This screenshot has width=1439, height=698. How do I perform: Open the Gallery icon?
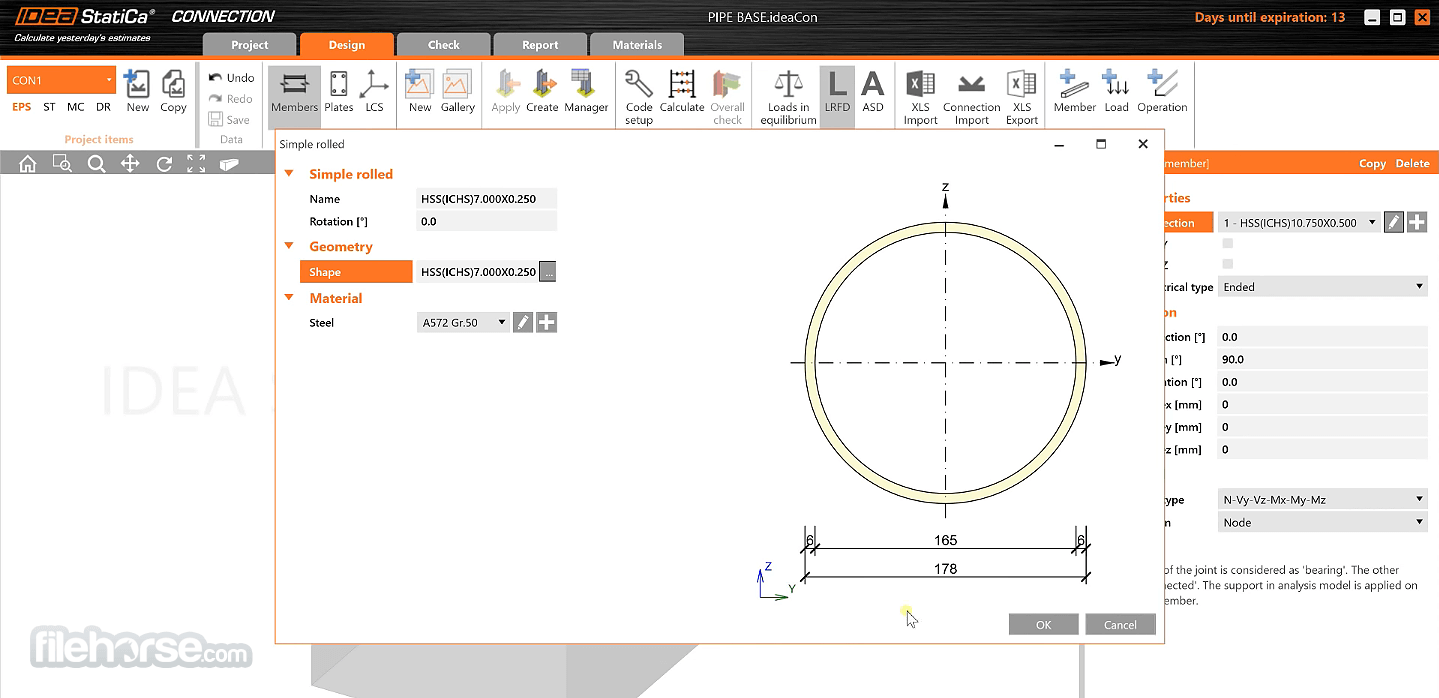click(458, 91)
